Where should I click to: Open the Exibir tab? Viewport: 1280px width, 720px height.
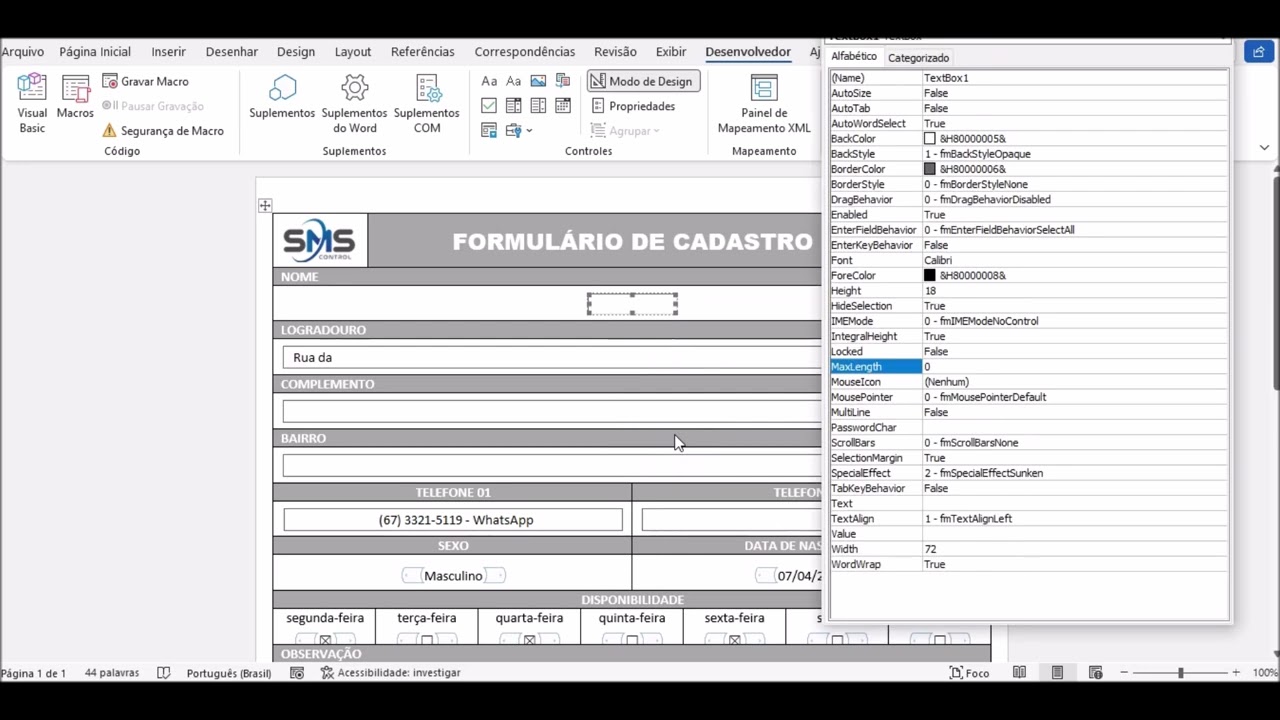(671, 52)
